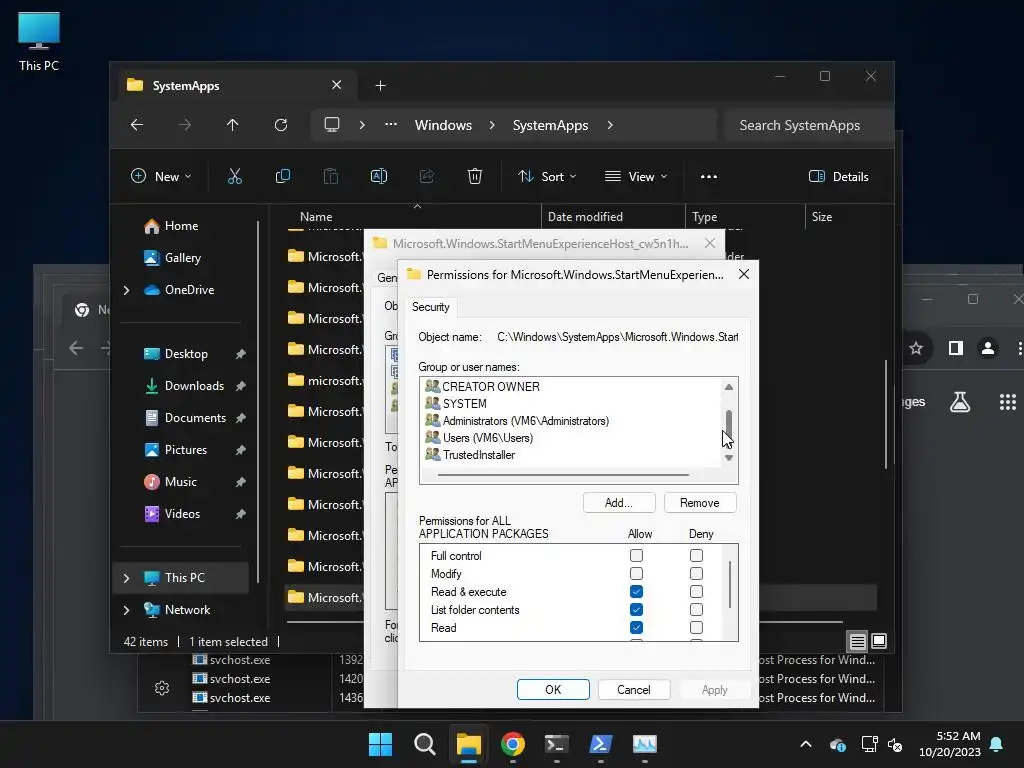1024x768 pixels.
Task: Expand Network in the navigation pane
Action: tap(127, 610)
